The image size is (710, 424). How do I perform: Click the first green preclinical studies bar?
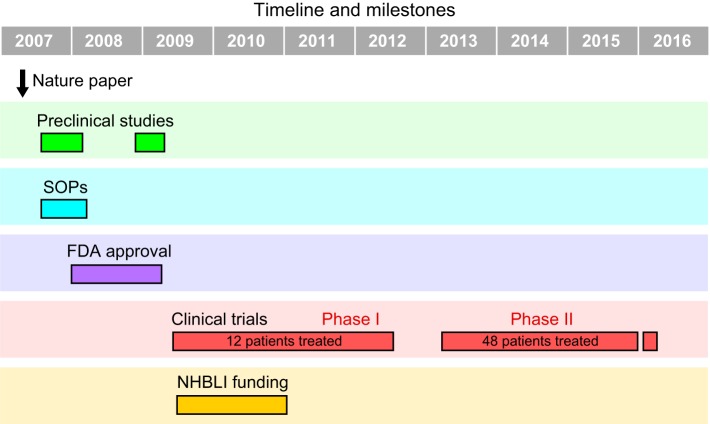pos(62,143)
